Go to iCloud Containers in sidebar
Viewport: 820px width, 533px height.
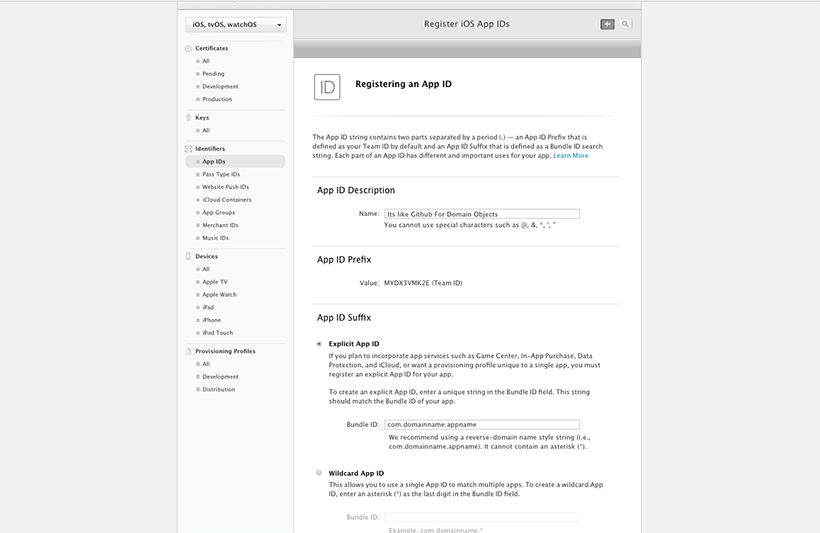click(x=227, y=200)
